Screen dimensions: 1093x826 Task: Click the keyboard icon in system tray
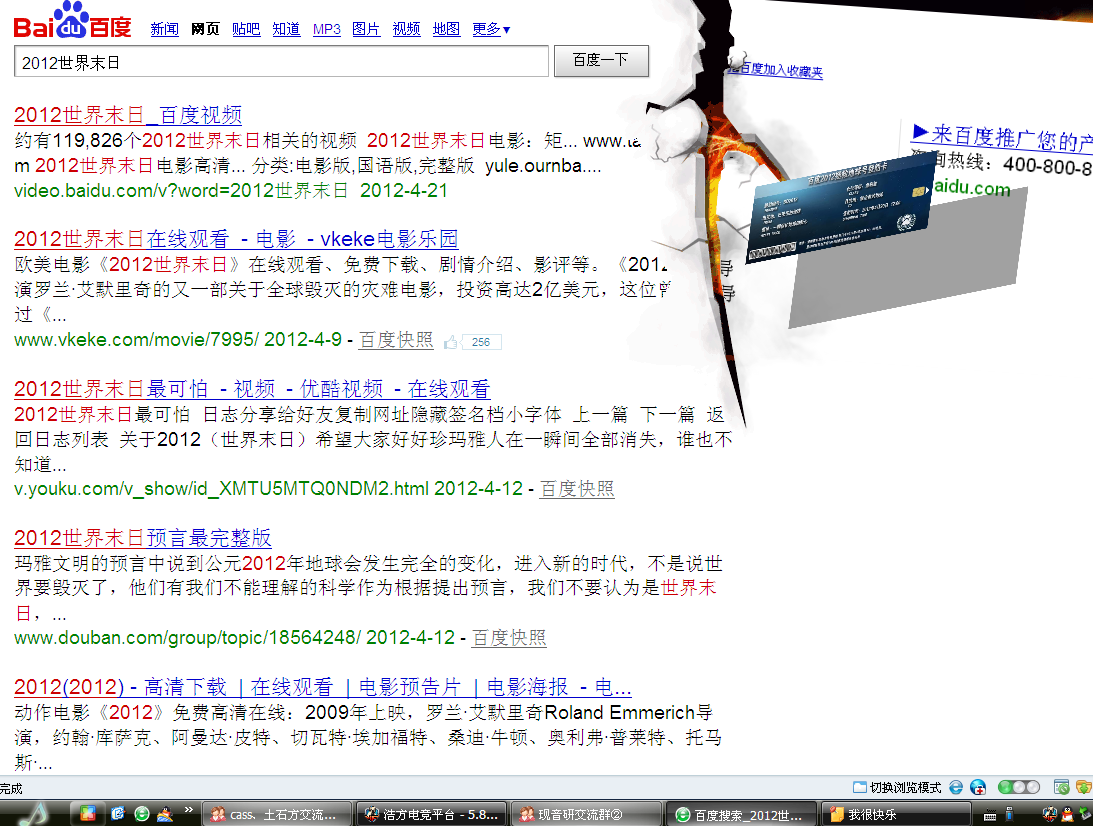(990, 815)
